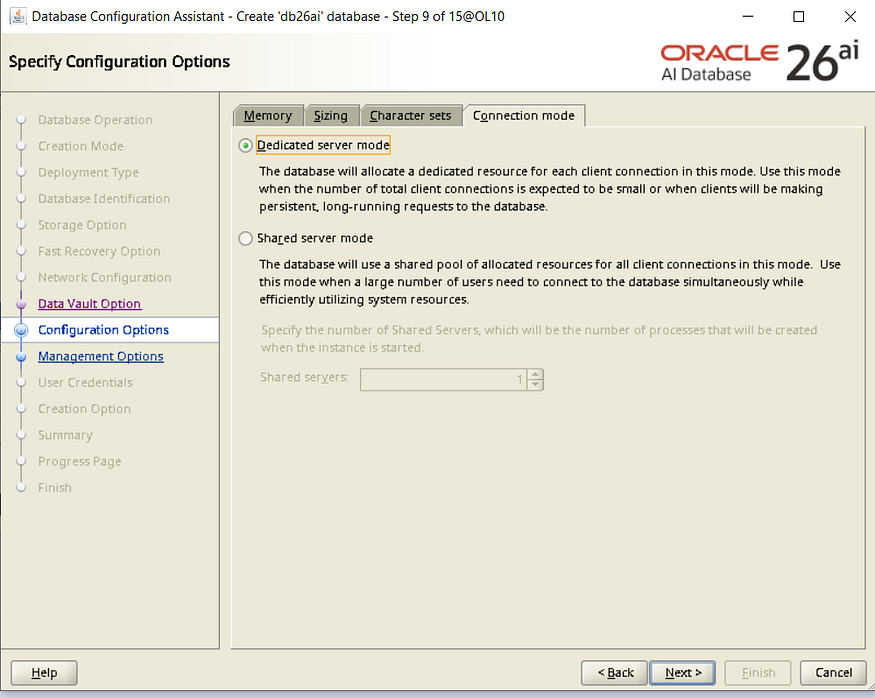The width and height of the screenshot is (875, 698).
Task: Select Shared server mode radio button
Action: point(245,239)
